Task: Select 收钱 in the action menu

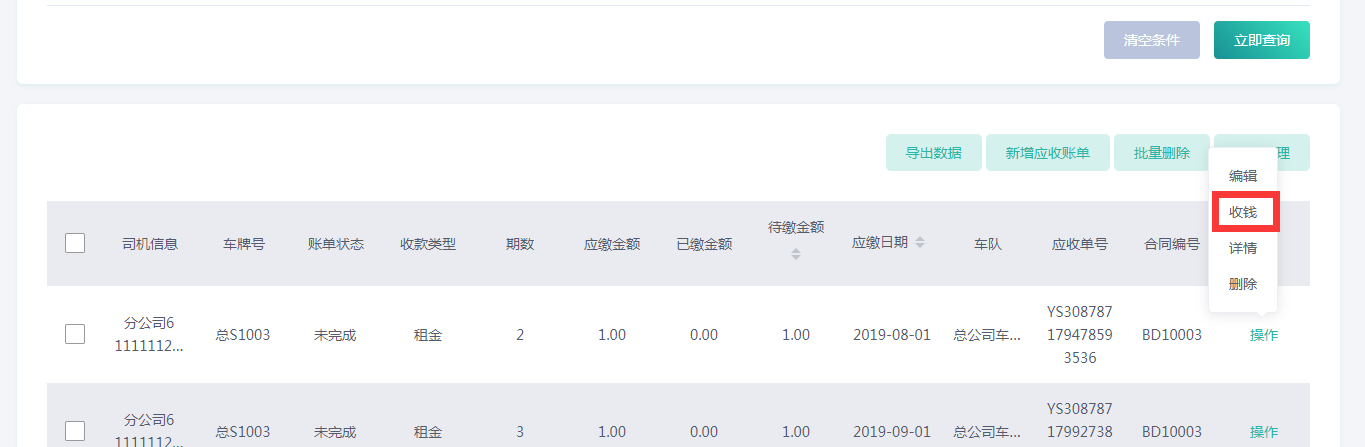Action: 1243,212
